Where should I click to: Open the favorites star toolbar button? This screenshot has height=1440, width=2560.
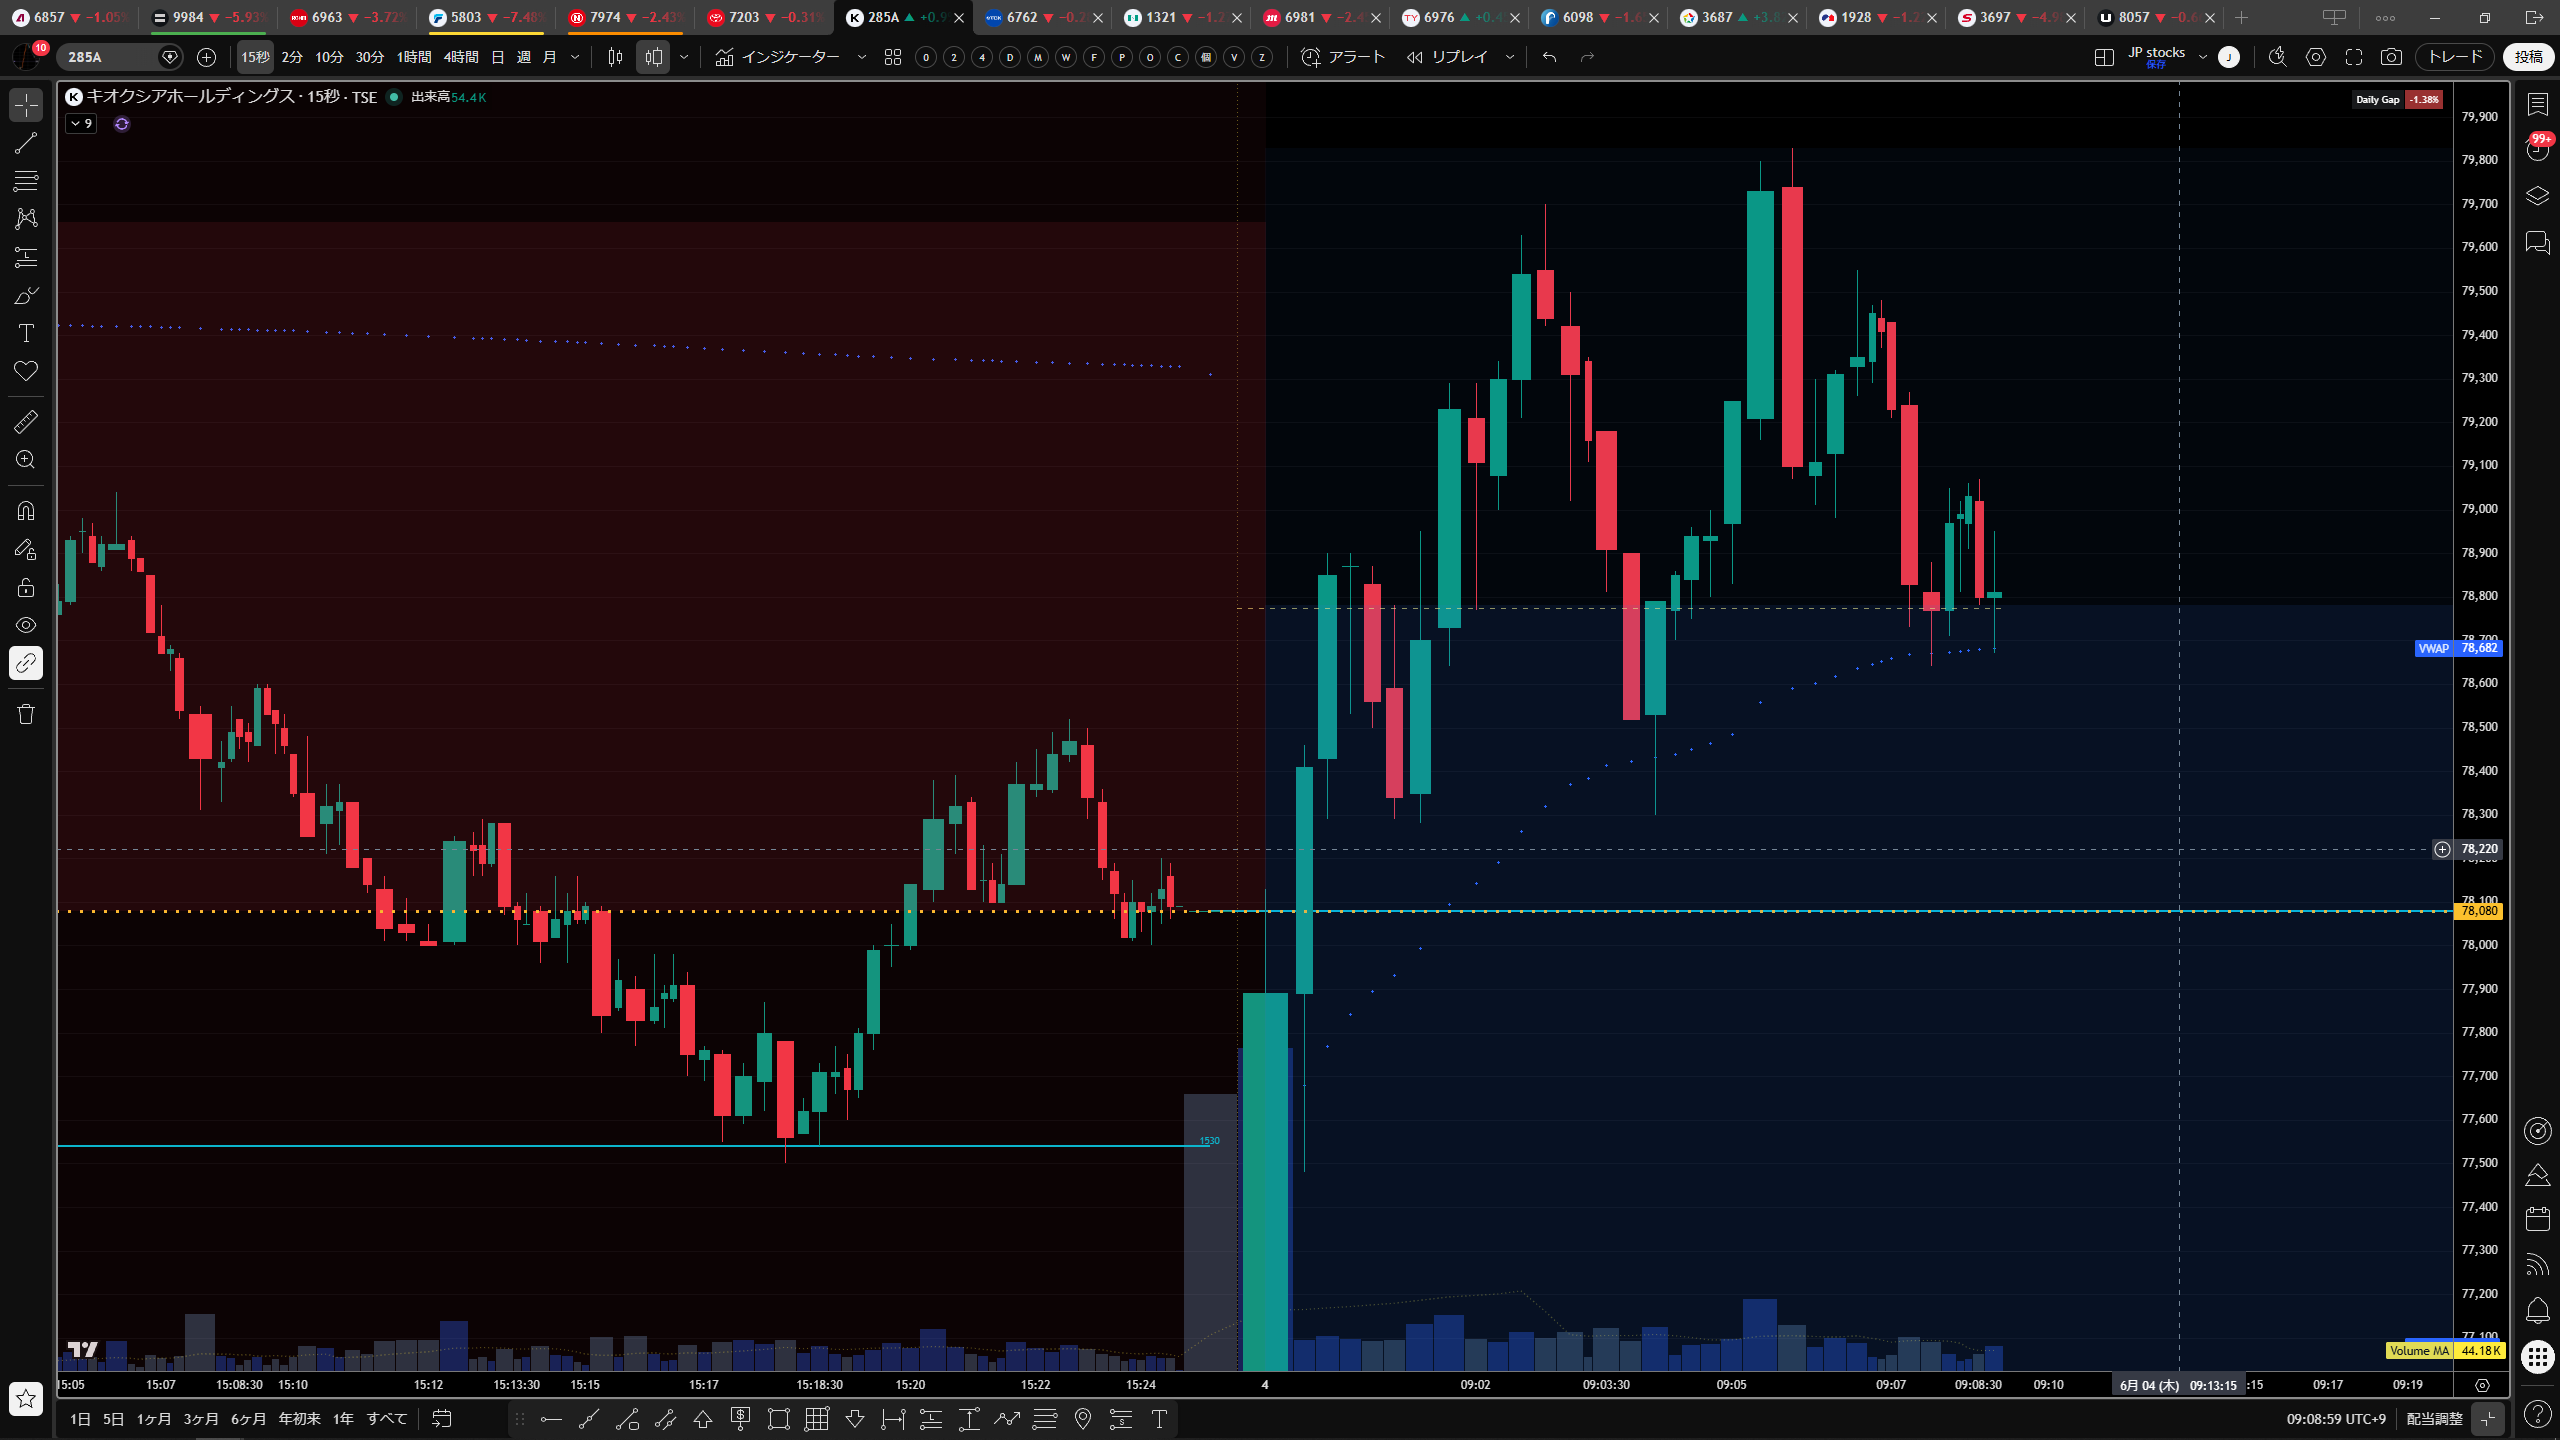pyautogui.click(x=26, y=1399)
